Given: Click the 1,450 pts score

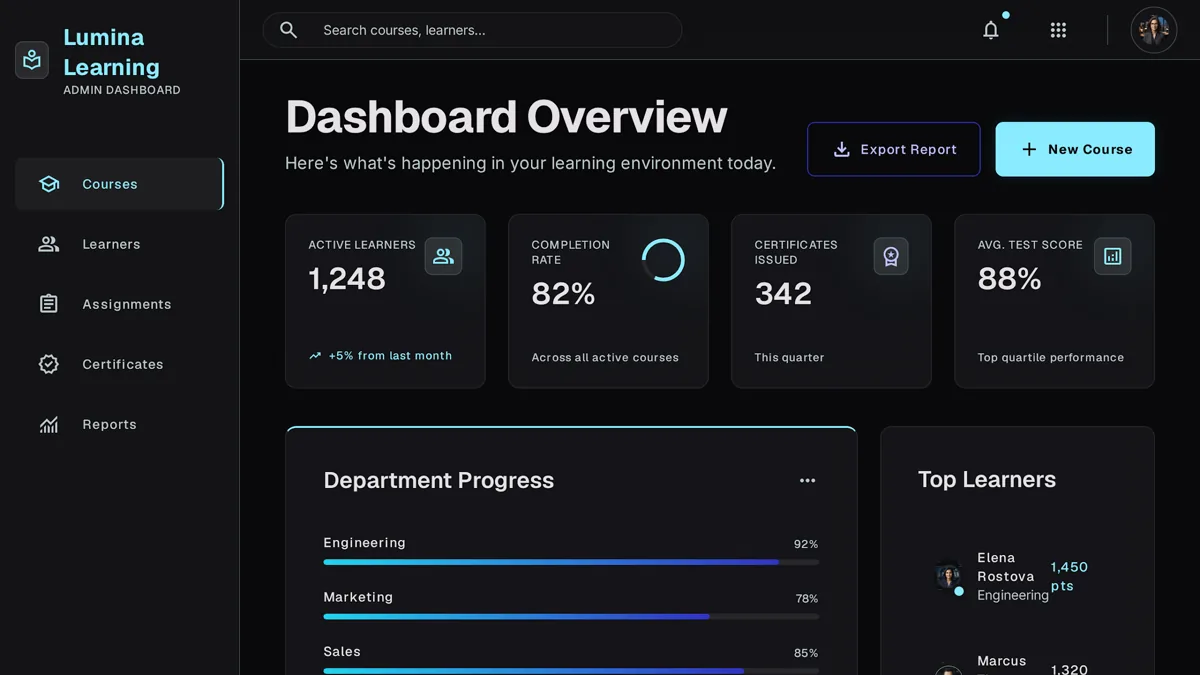Looking at the screenshot, I should coord(1069,576).
